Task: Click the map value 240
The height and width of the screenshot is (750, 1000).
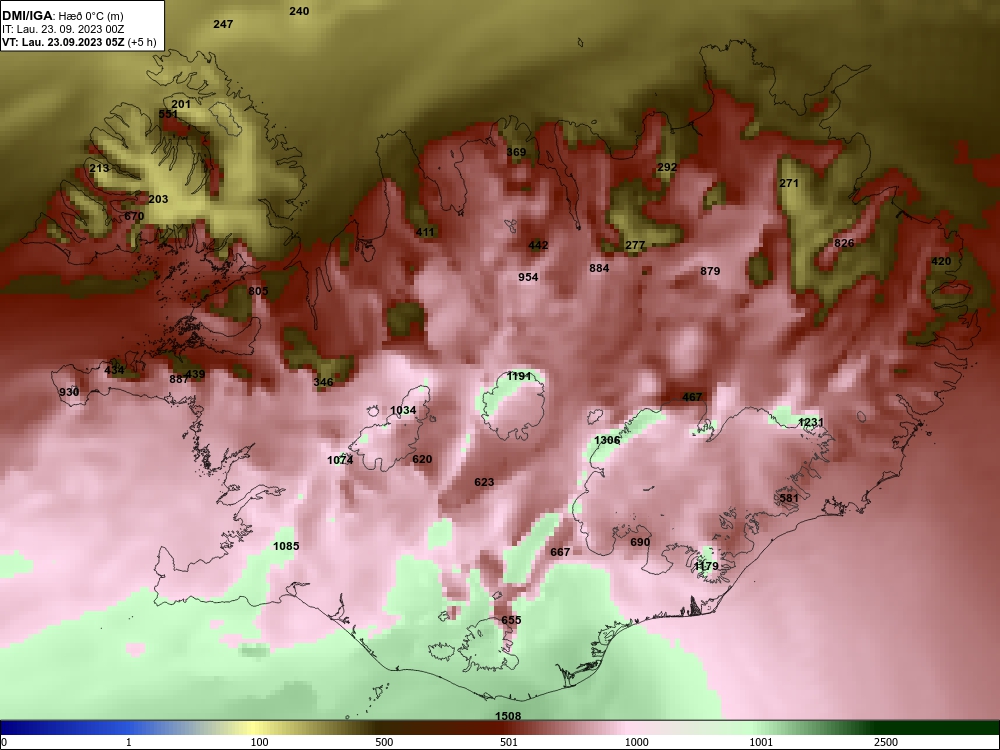Action: pos(299,11)
